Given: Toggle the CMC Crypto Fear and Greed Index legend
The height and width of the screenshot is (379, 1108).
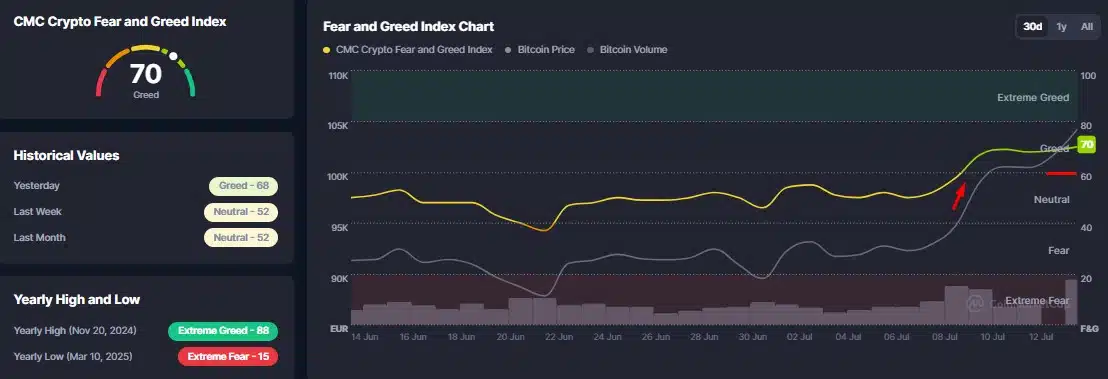Looking at the screenshot, I should click(408, 49).
